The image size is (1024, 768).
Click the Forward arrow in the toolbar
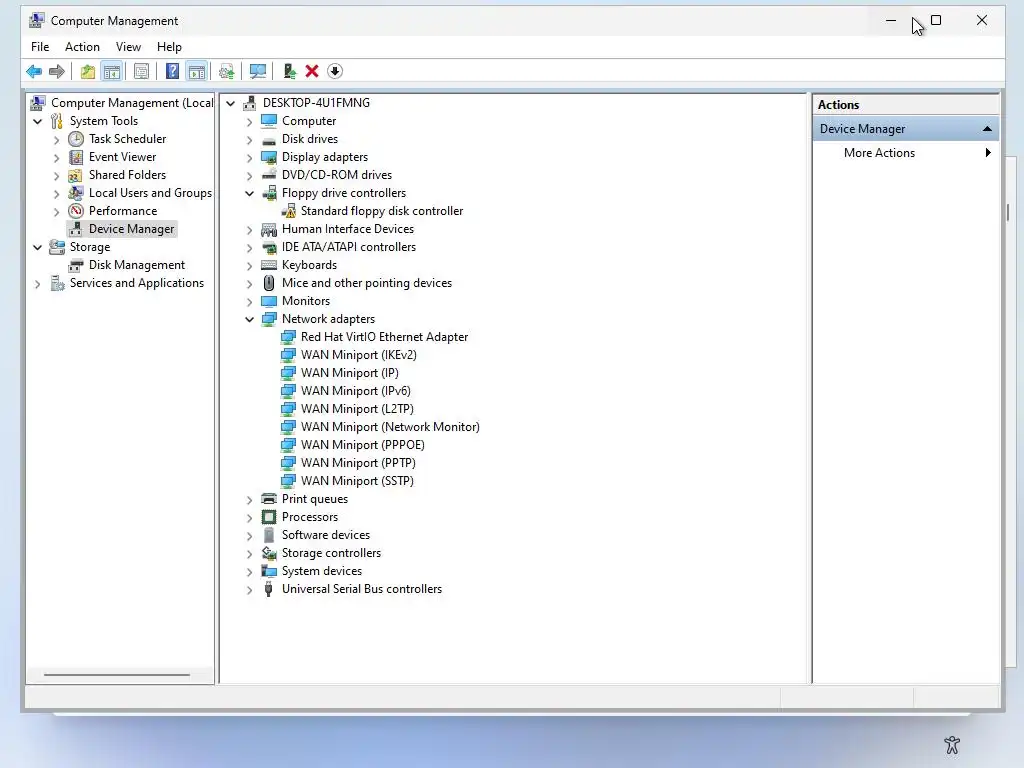coord(57,71)
